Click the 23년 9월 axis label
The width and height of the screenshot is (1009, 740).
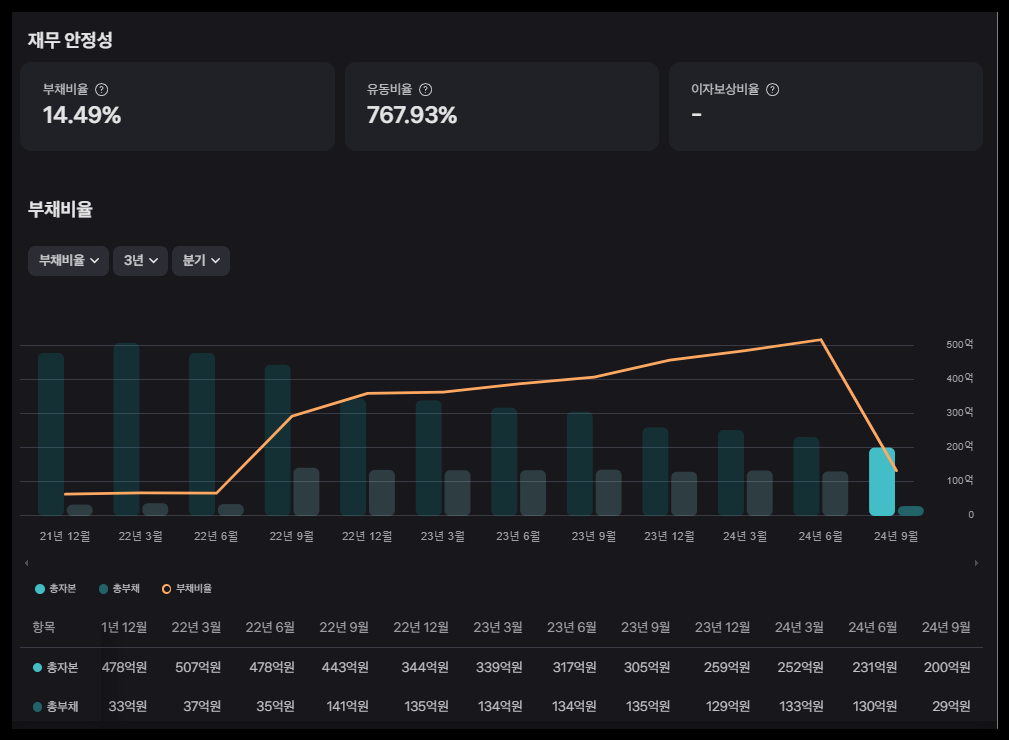tap(593, 536)
